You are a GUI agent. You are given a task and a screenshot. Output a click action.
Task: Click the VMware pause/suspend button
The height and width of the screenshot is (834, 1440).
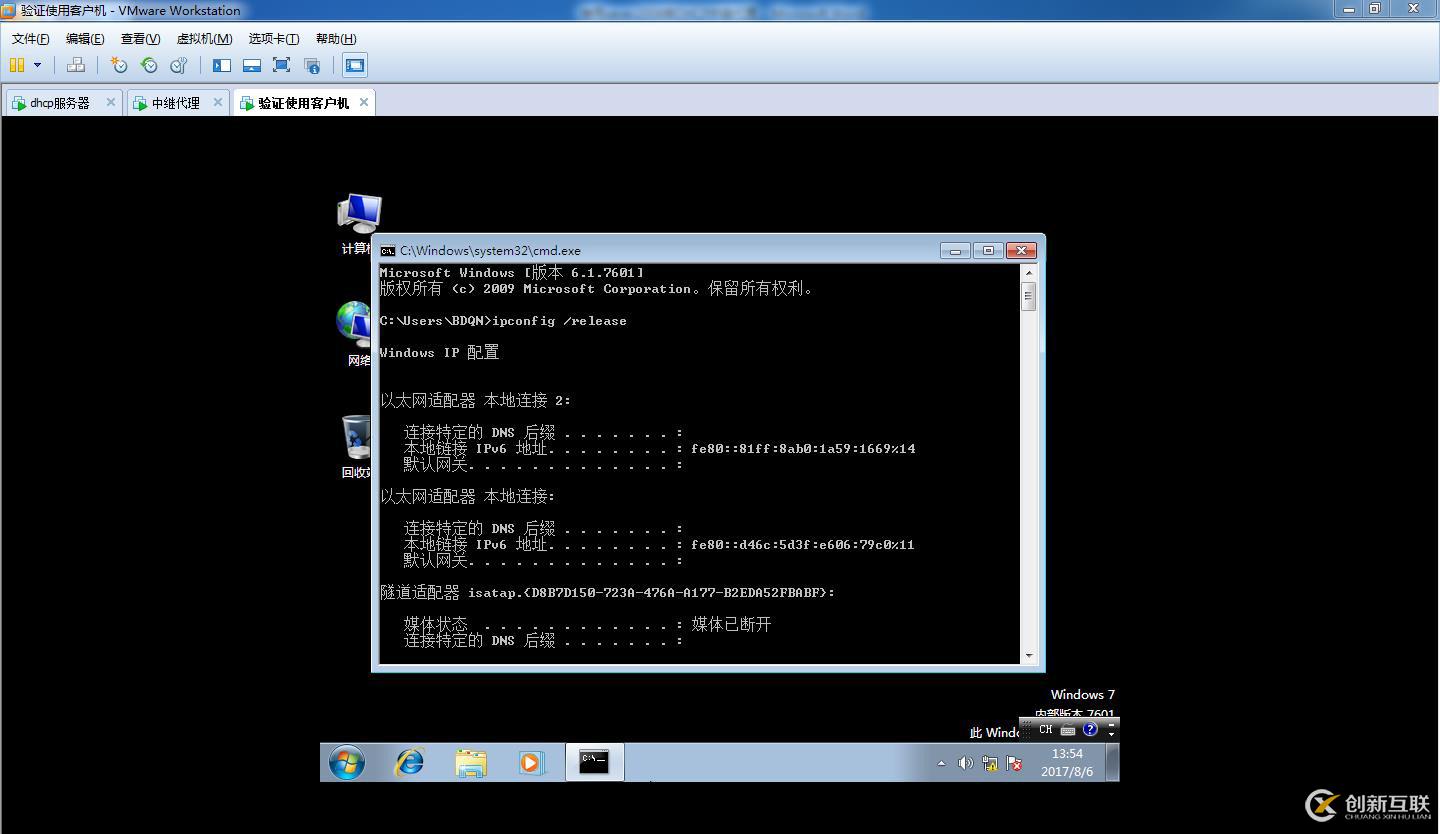17,65
